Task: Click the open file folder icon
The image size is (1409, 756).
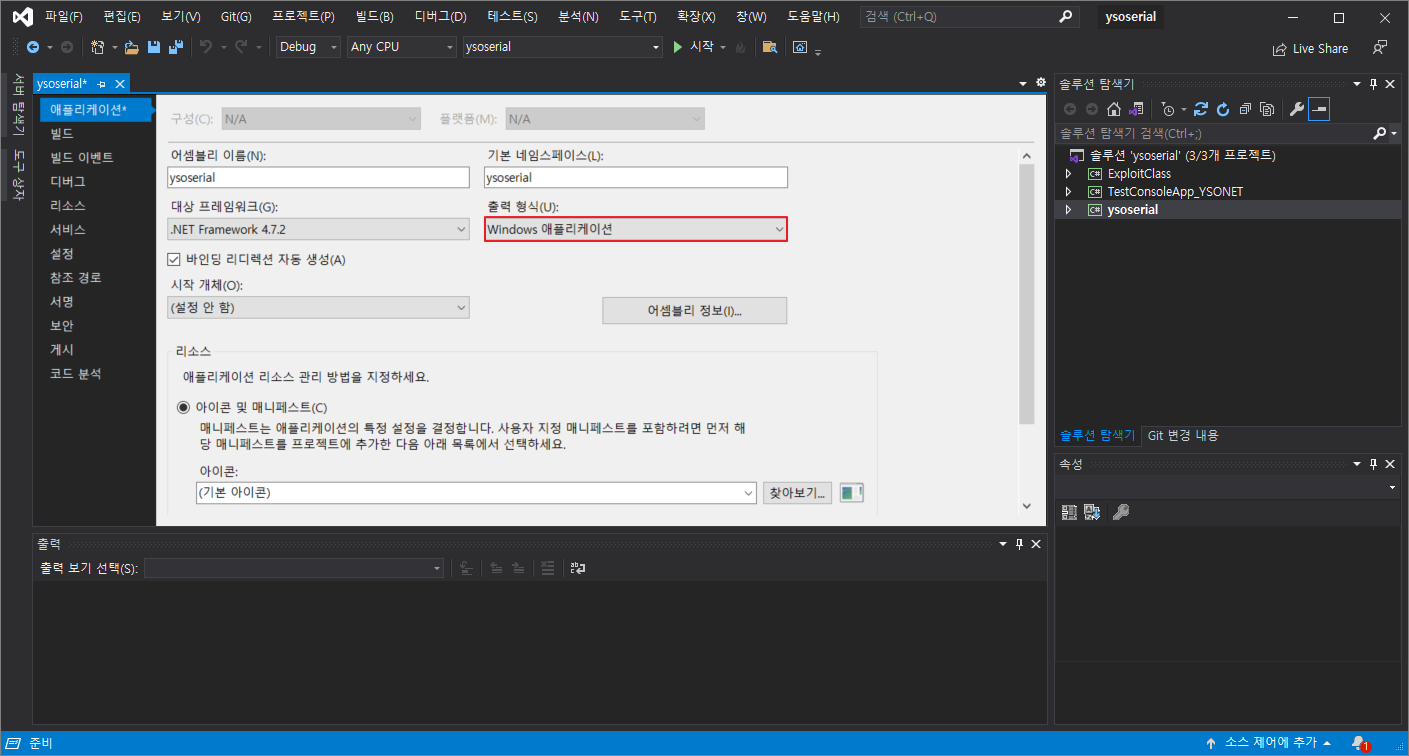Action: tap(131, 47)
